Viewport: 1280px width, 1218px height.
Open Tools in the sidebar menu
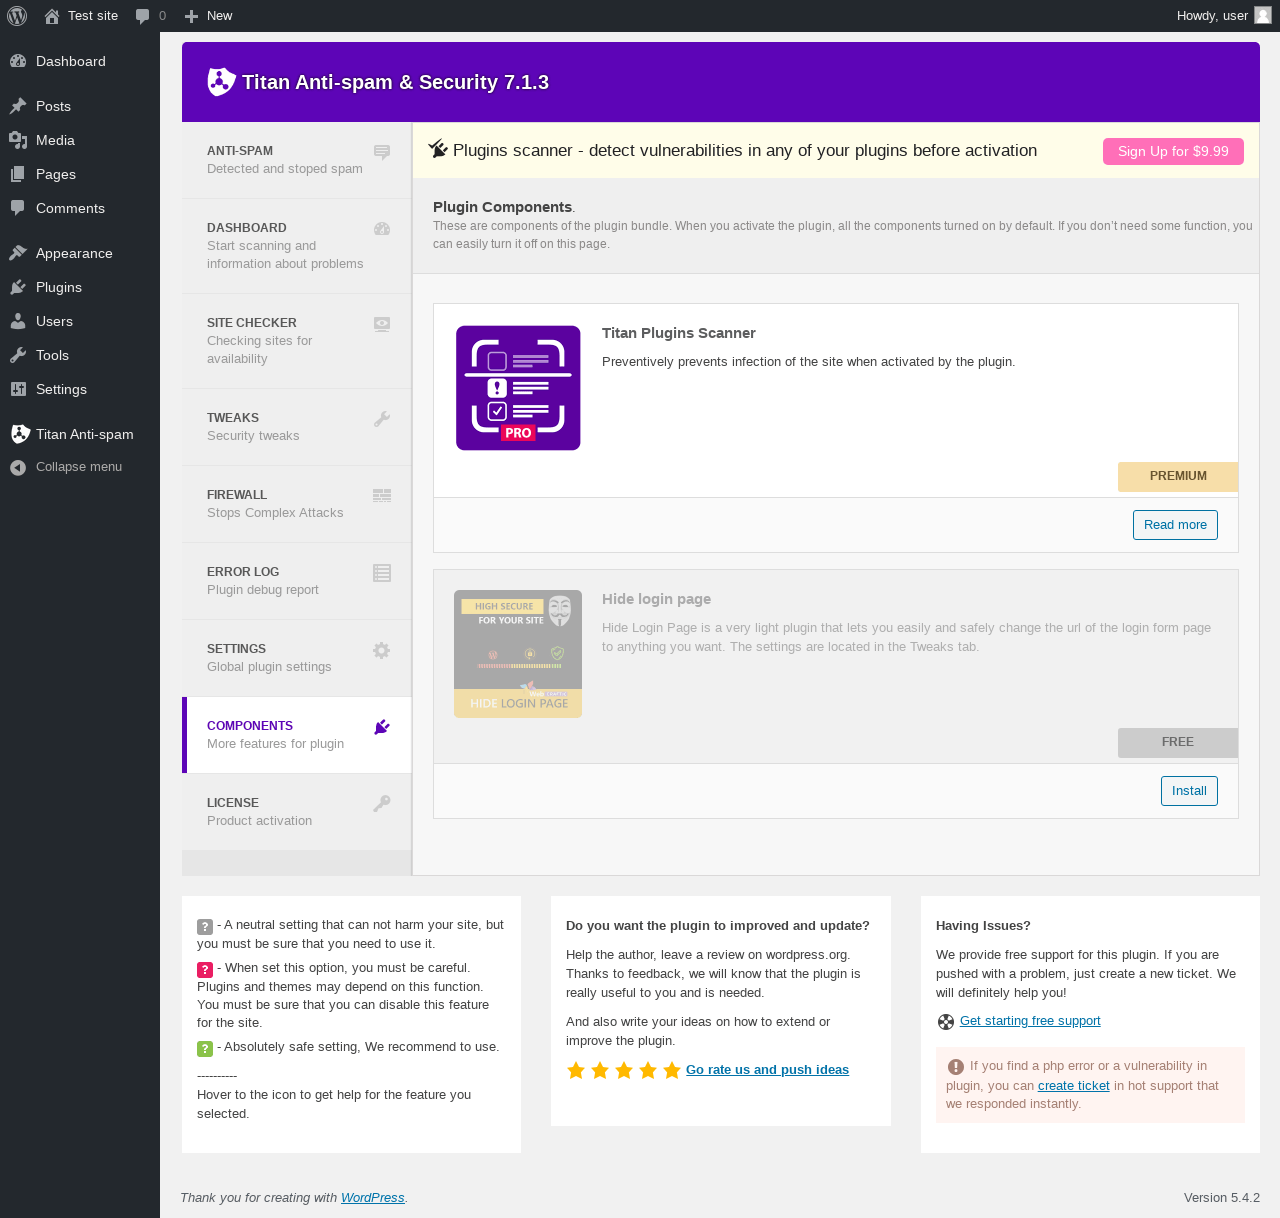(80, 355)
